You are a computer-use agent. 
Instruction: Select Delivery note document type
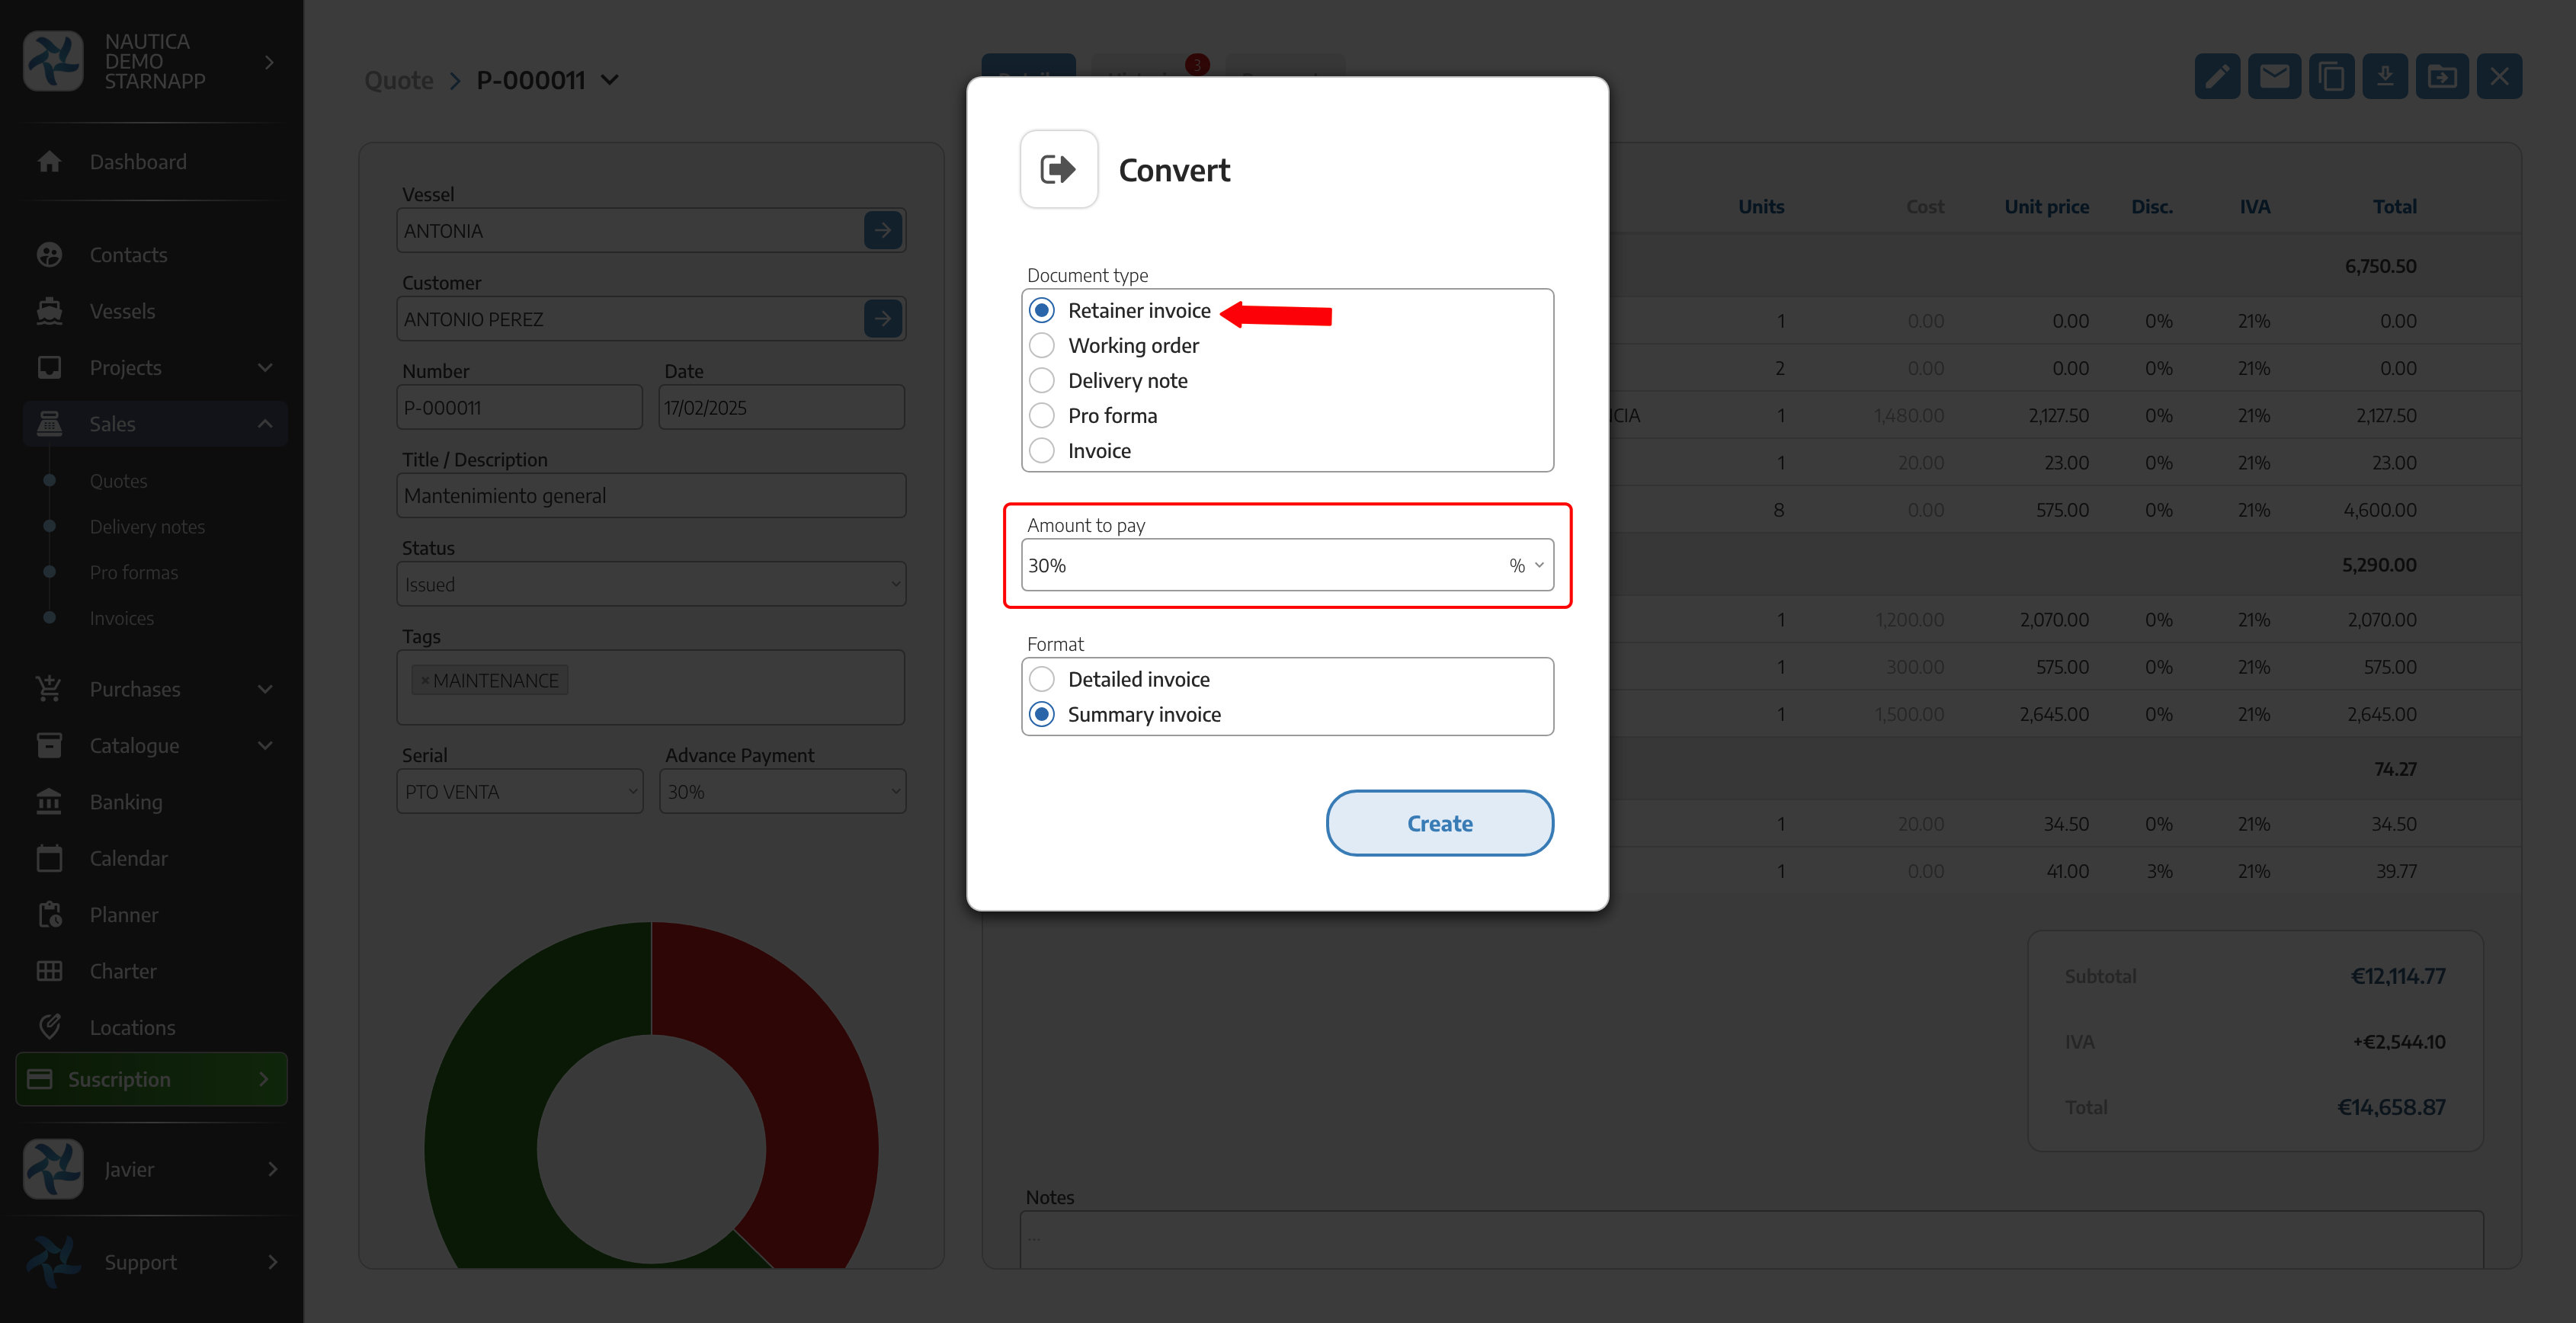click(1042, 380)
